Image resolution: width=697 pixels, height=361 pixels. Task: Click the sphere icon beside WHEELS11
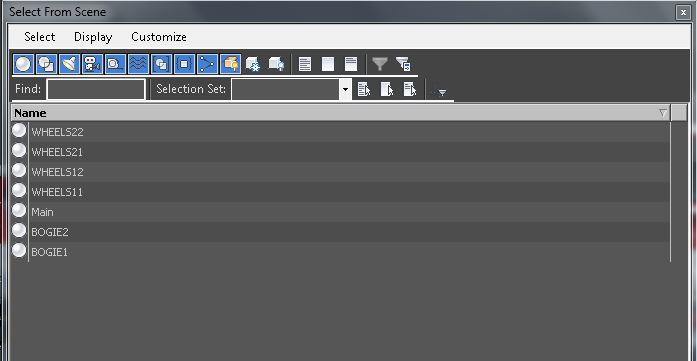pyautogui.click(x=19, y=190)
